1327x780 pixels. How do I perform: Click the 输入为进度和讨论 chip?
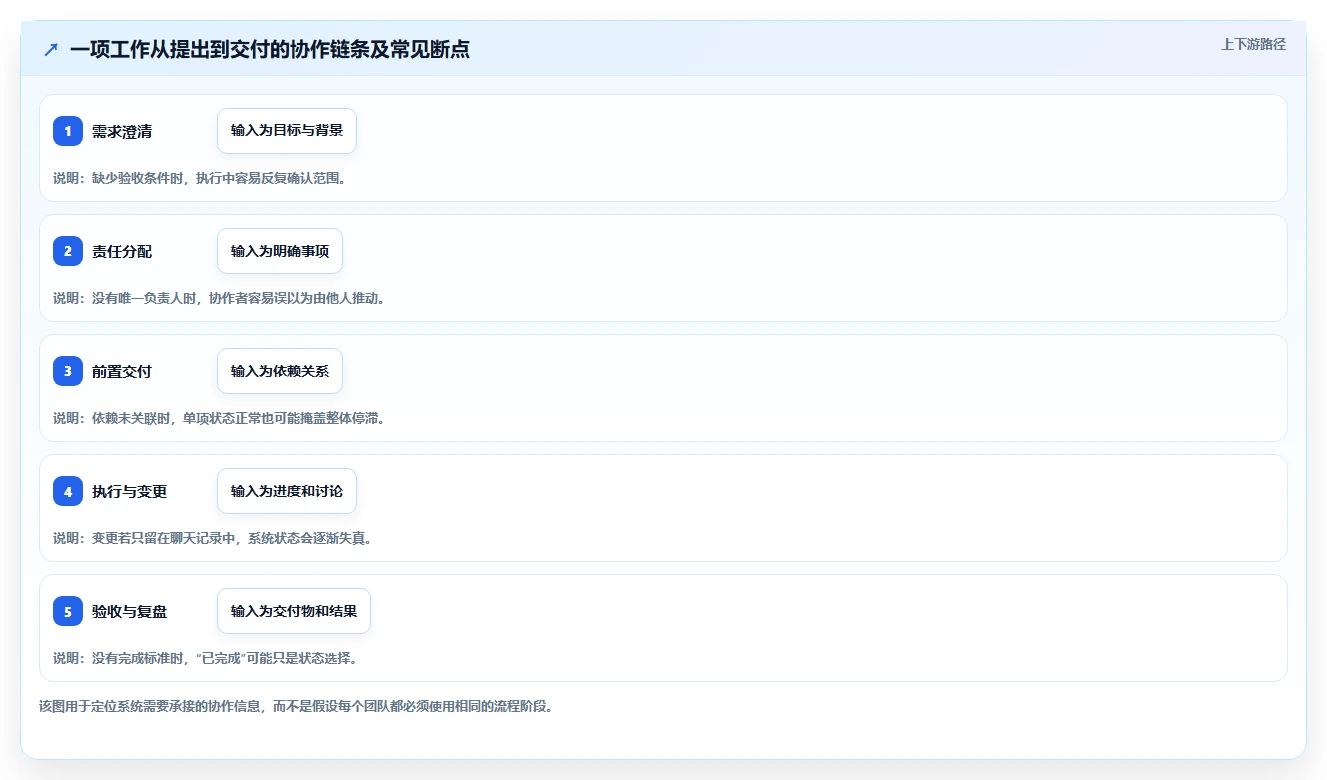pyautogui.click(x=287, y=491)
